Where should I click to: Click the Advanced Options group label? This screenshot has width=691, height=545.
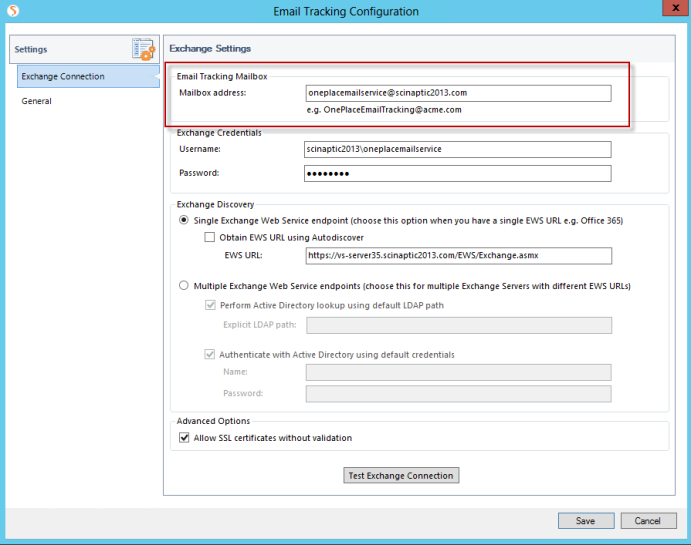[213, 421]
